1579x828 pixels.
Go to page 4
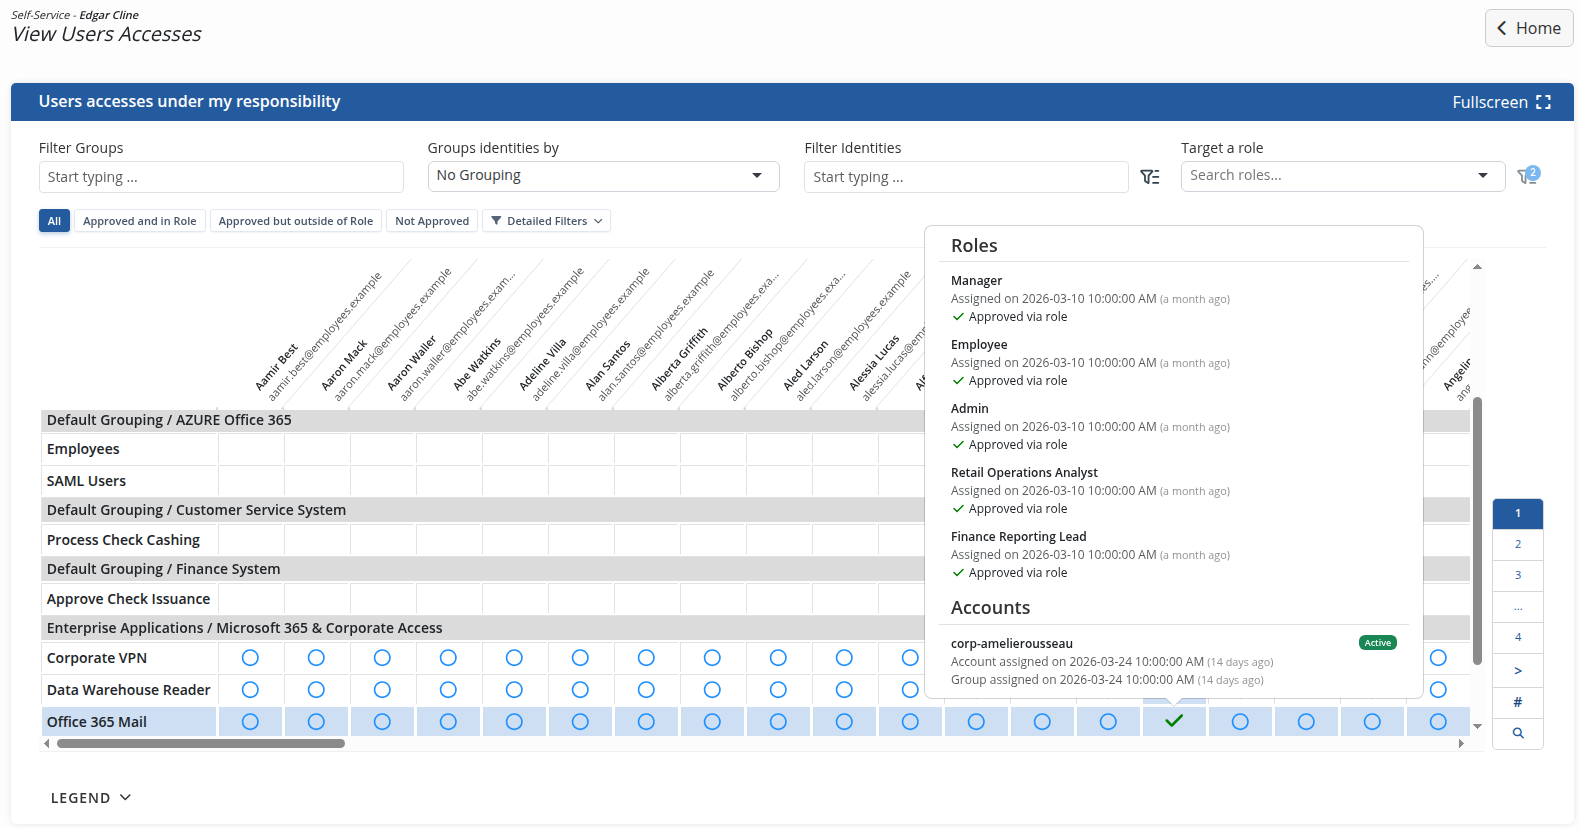point(1518,637)
